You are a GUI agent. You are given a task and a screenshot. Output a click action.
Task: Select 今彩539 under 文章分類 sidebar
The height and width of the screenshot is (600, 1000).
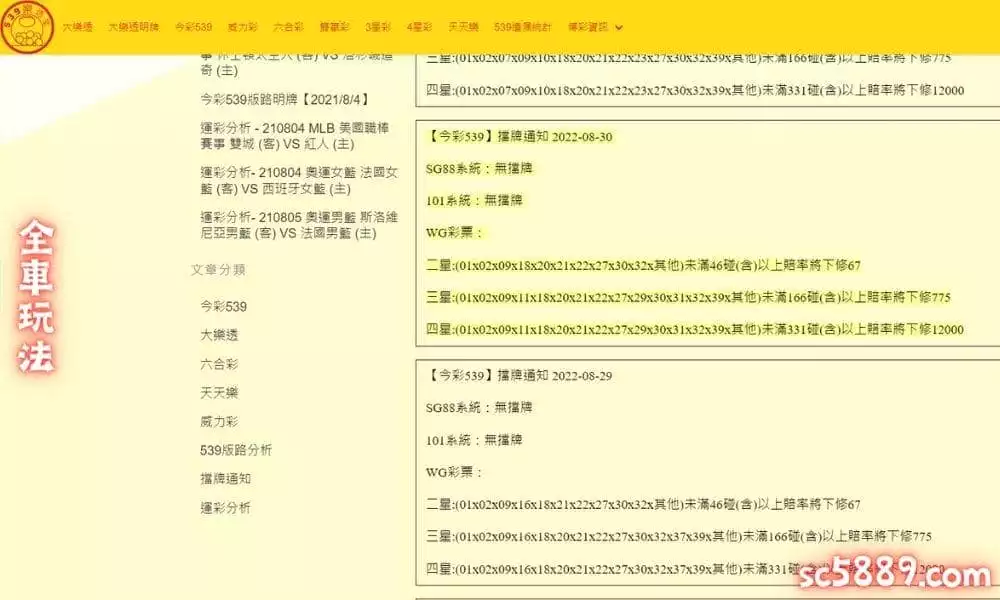coord(223,306)
